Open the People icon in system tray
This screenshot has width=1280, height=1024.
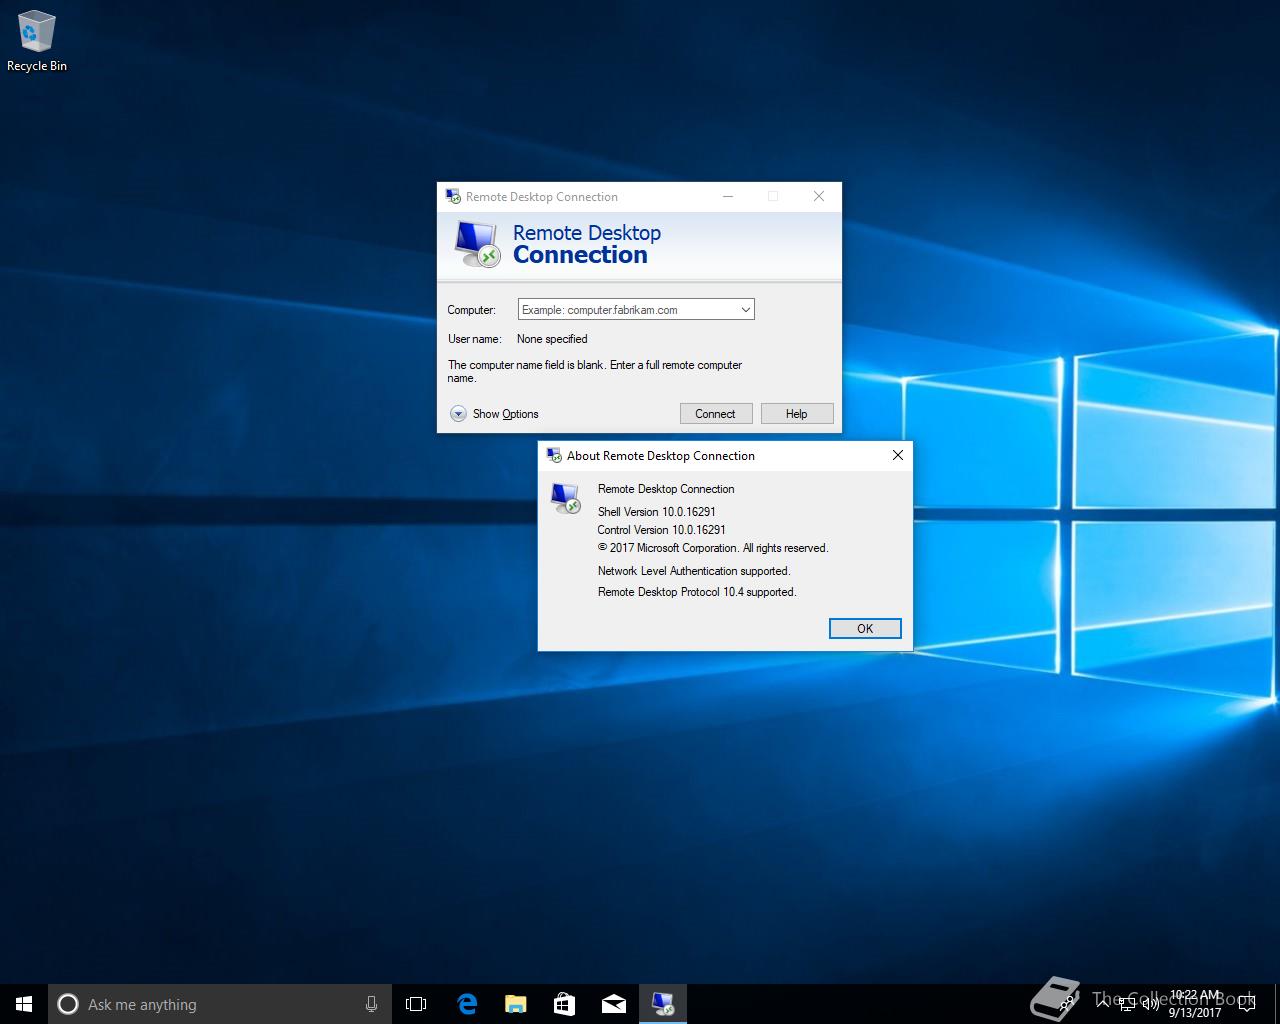1068,1003
